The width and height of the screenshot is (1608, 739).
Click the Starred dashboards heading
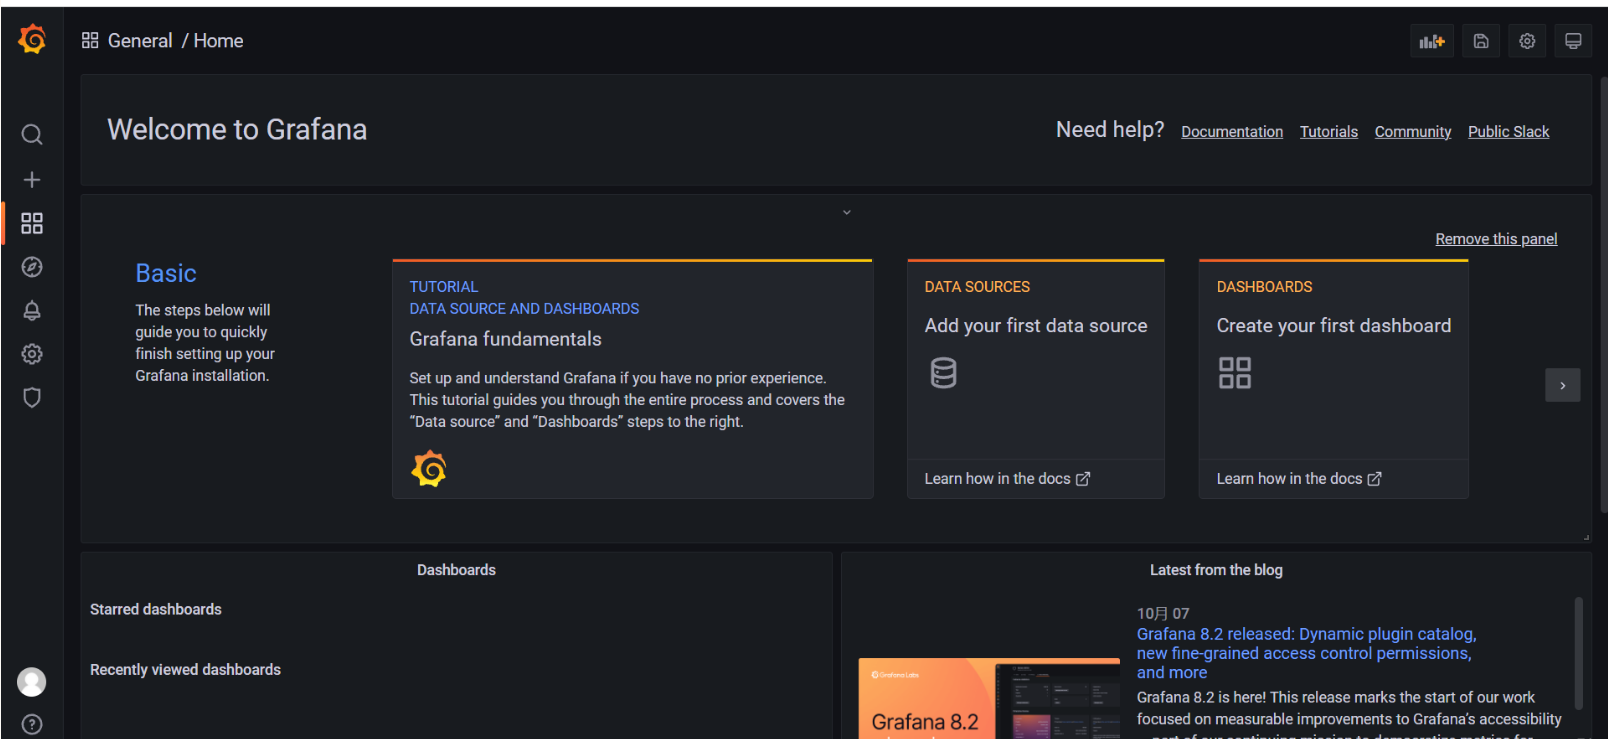coord(156,609)
